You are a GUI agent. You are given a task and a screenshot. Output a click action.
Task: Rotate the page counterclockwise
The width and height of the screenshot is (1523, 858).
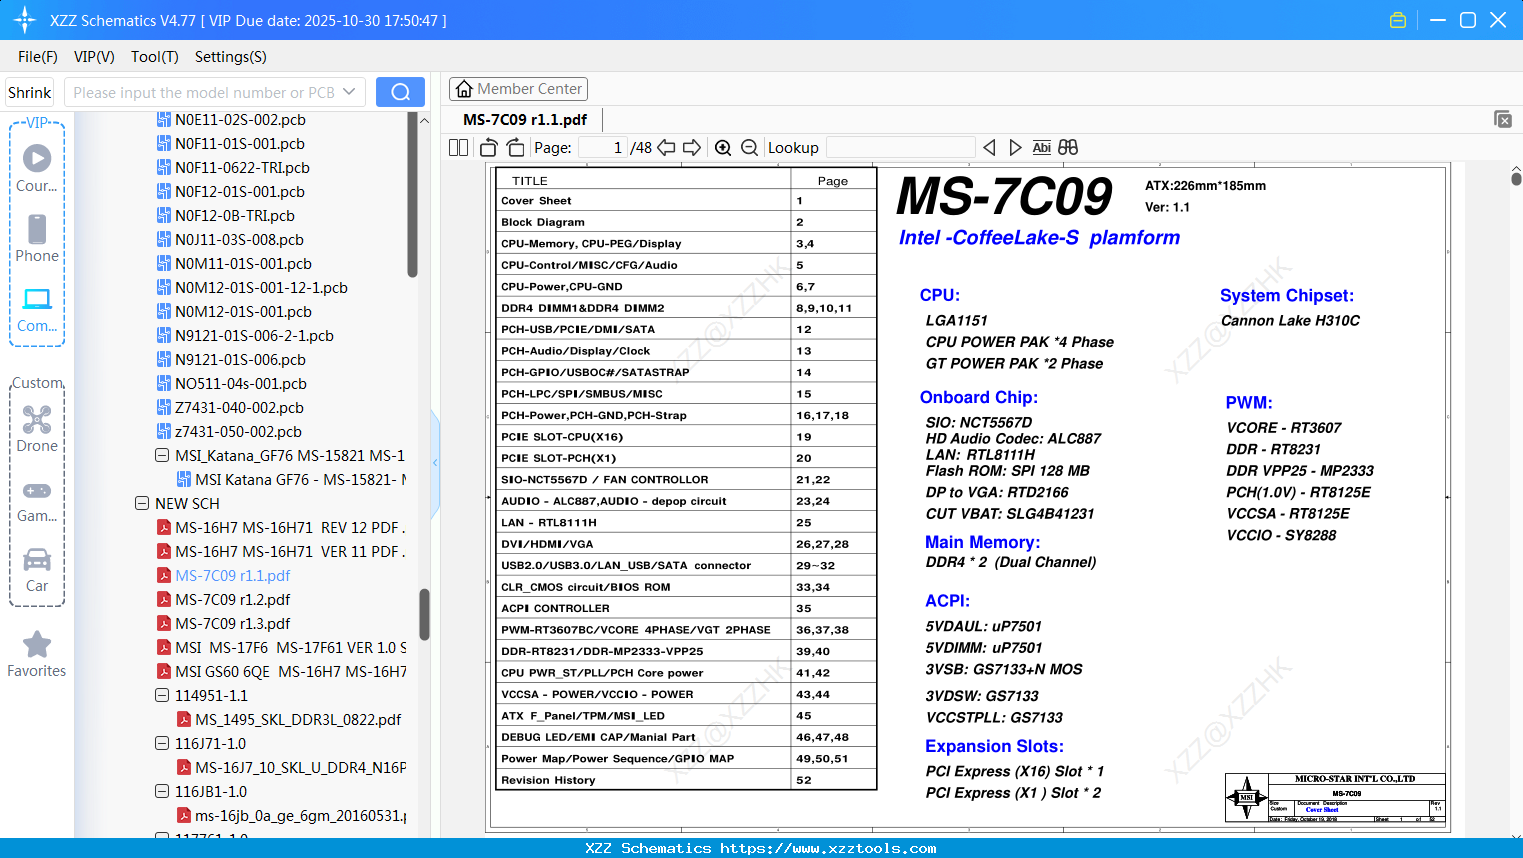click(489, 148)
